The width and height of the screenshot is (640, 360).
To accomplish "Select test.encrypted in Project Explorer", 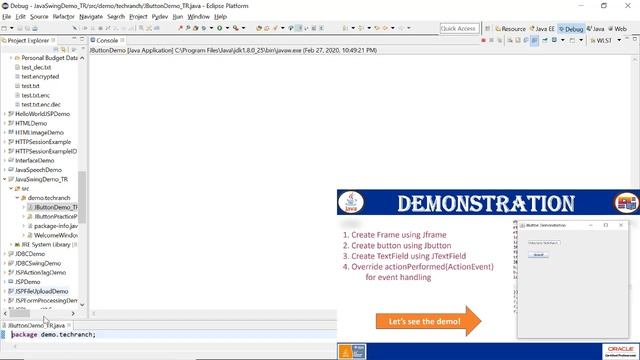I will (x=40, y=77).
